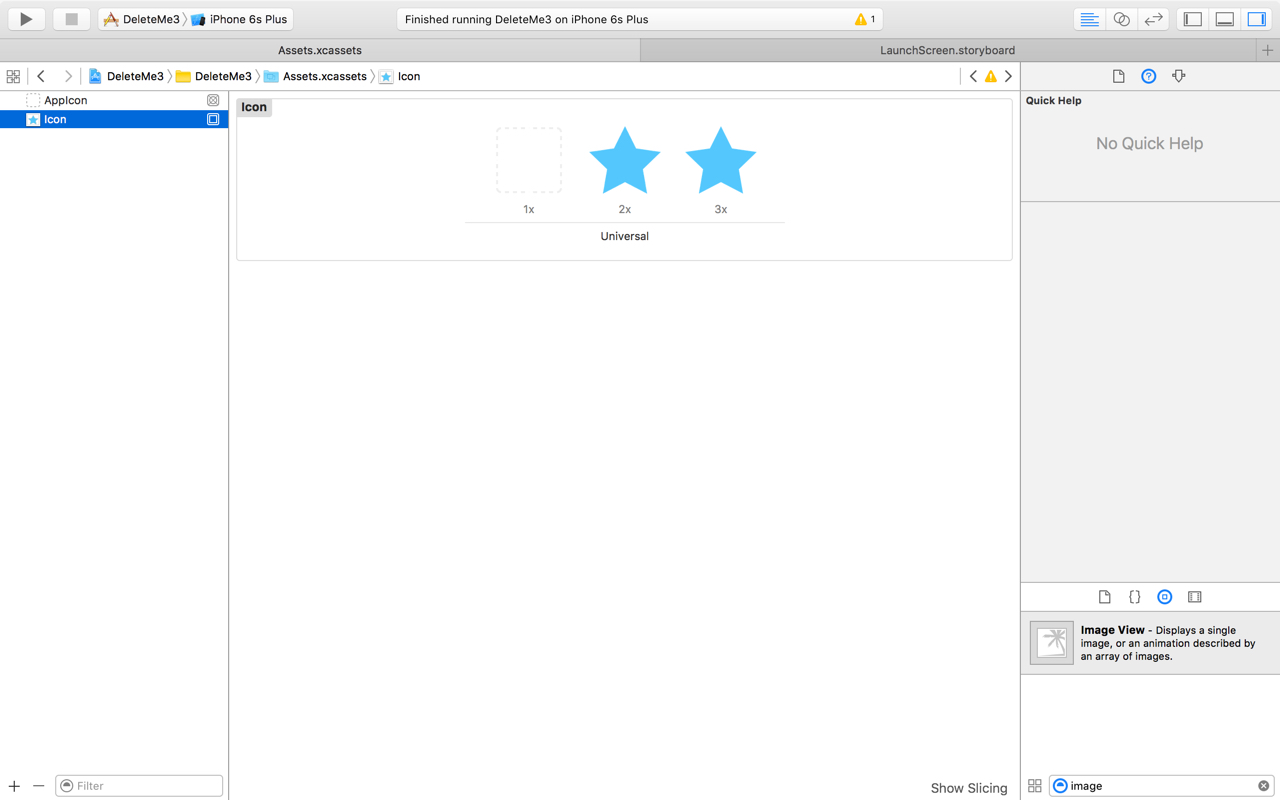Open DeleteMe3 project in jump bar
The image size is (1280, 800).
coord(126,76)
